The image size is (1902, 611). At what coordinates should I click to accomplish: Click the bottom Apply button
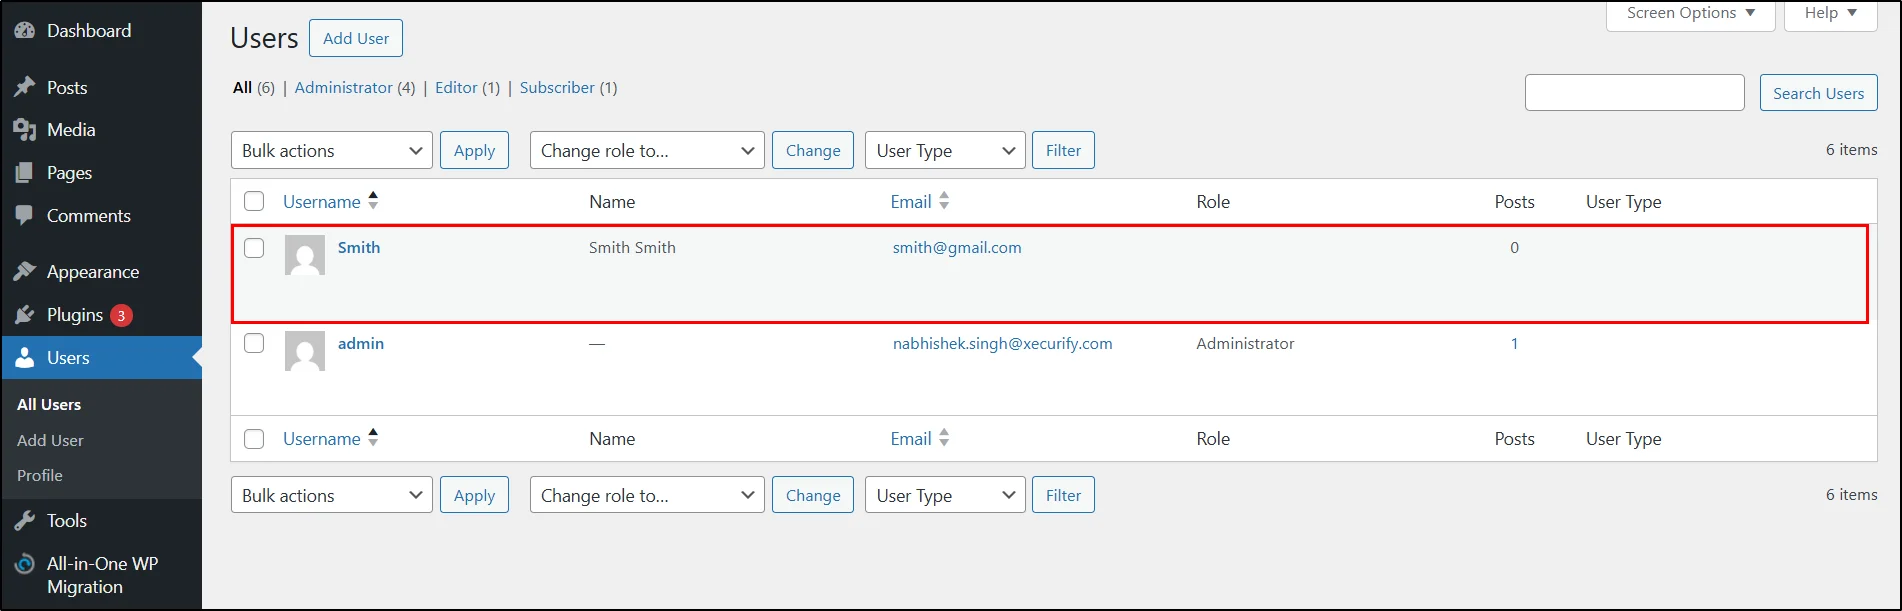[x=474, y=495]
